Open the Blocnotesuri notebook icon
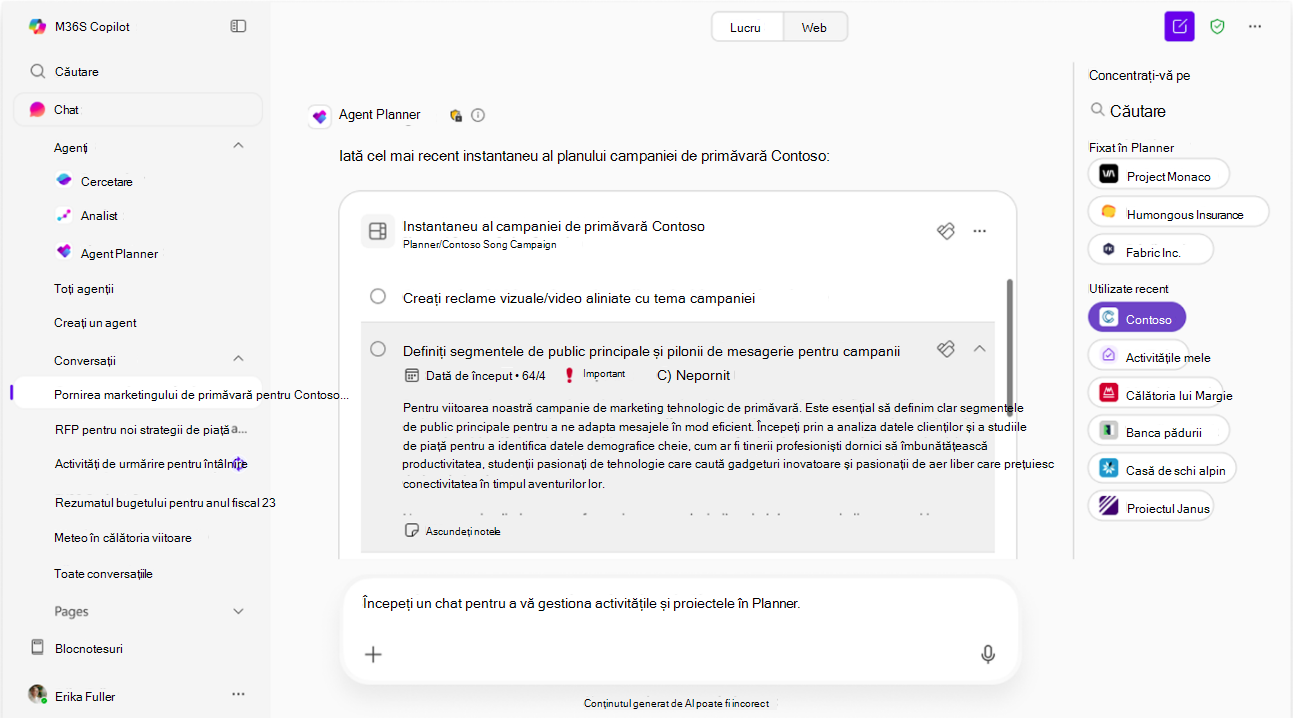This screenshot has height=718, width=1293. click(37, 648)
